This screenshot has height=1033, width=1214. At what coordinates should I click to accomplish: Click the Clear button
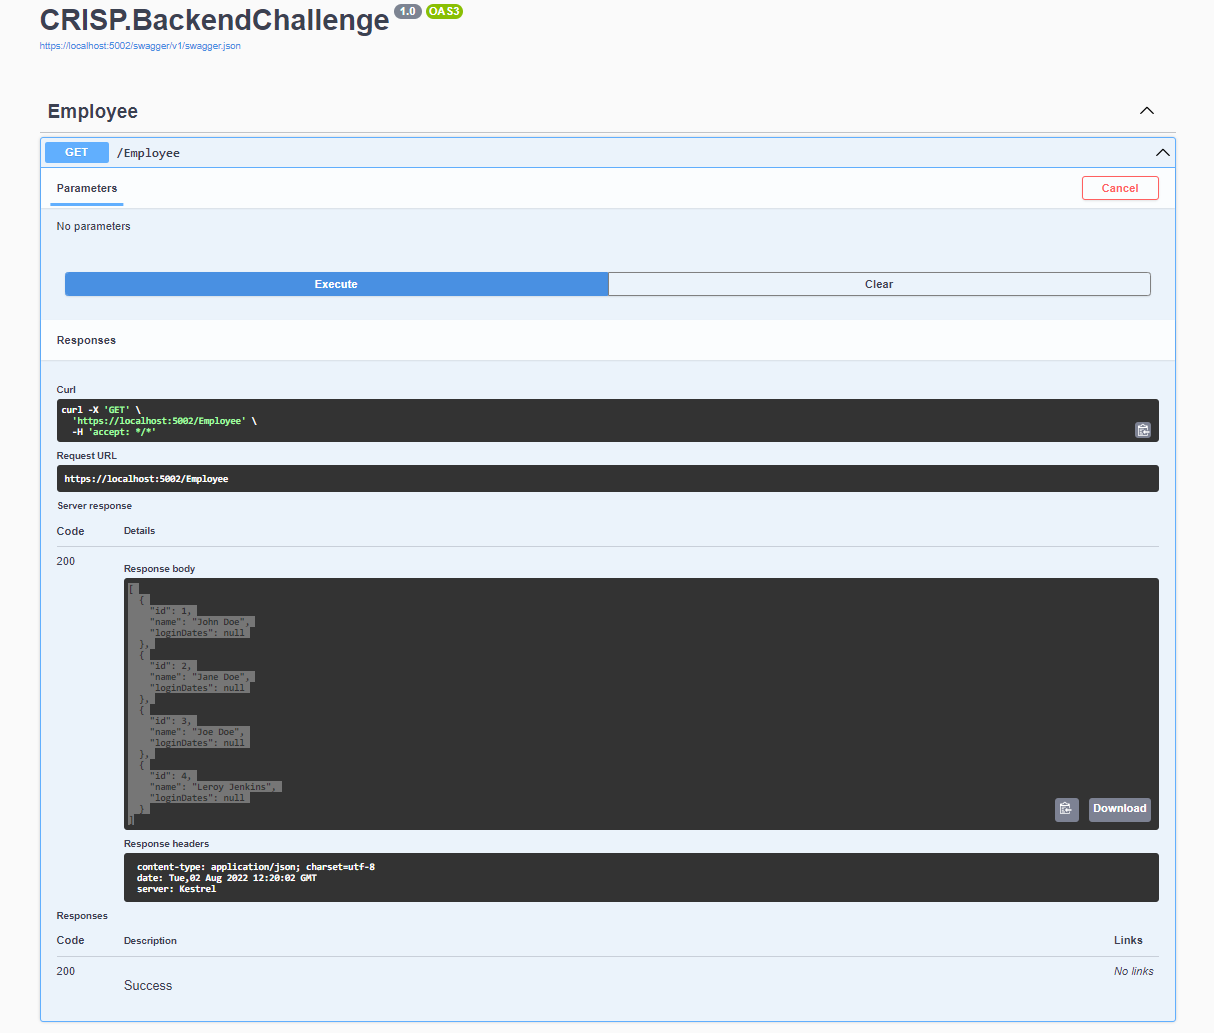879,284
